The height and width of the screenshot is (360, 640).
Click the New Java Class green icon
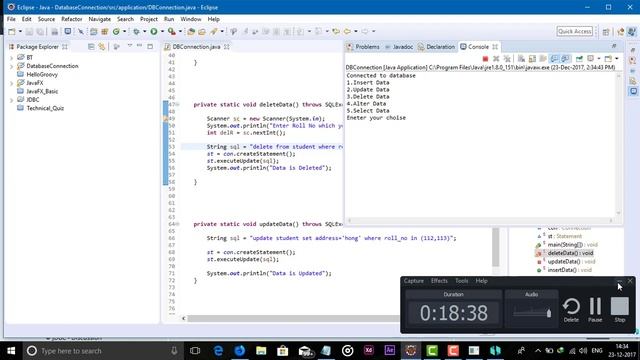pyautogui.click(x=116, y=31)
